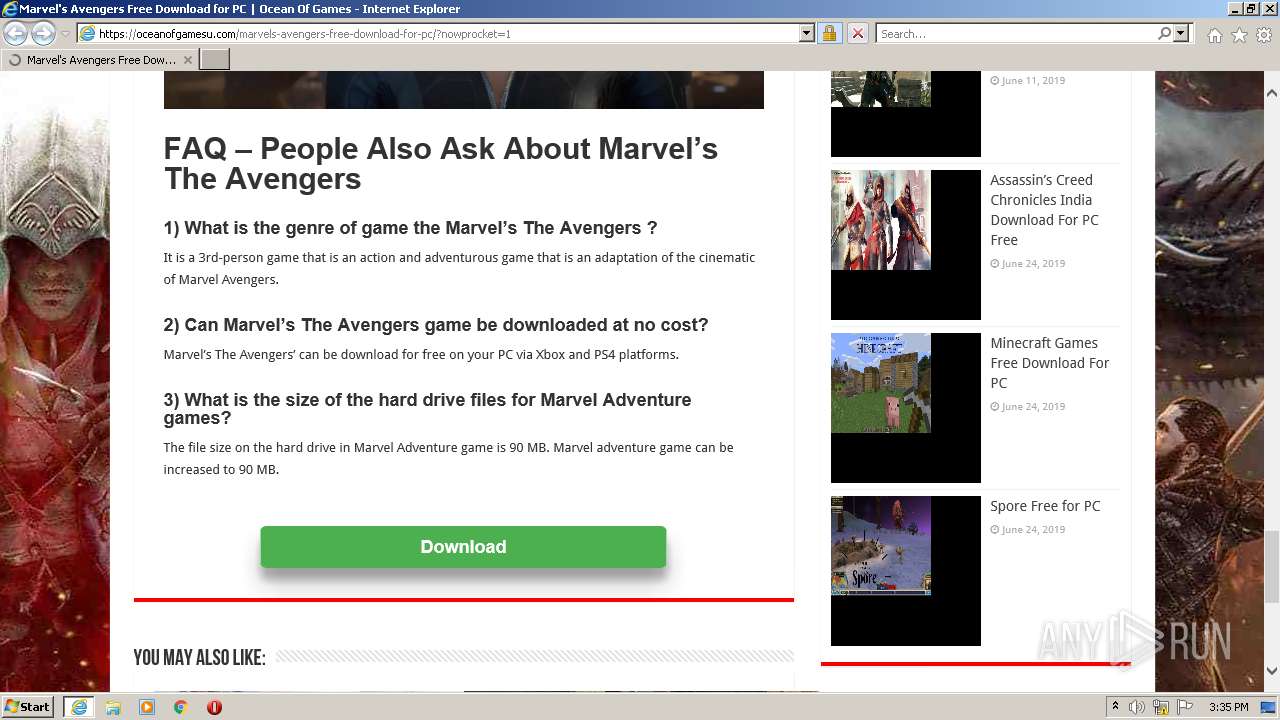Click the Action Center flag icon

[x=1185, y=707]
